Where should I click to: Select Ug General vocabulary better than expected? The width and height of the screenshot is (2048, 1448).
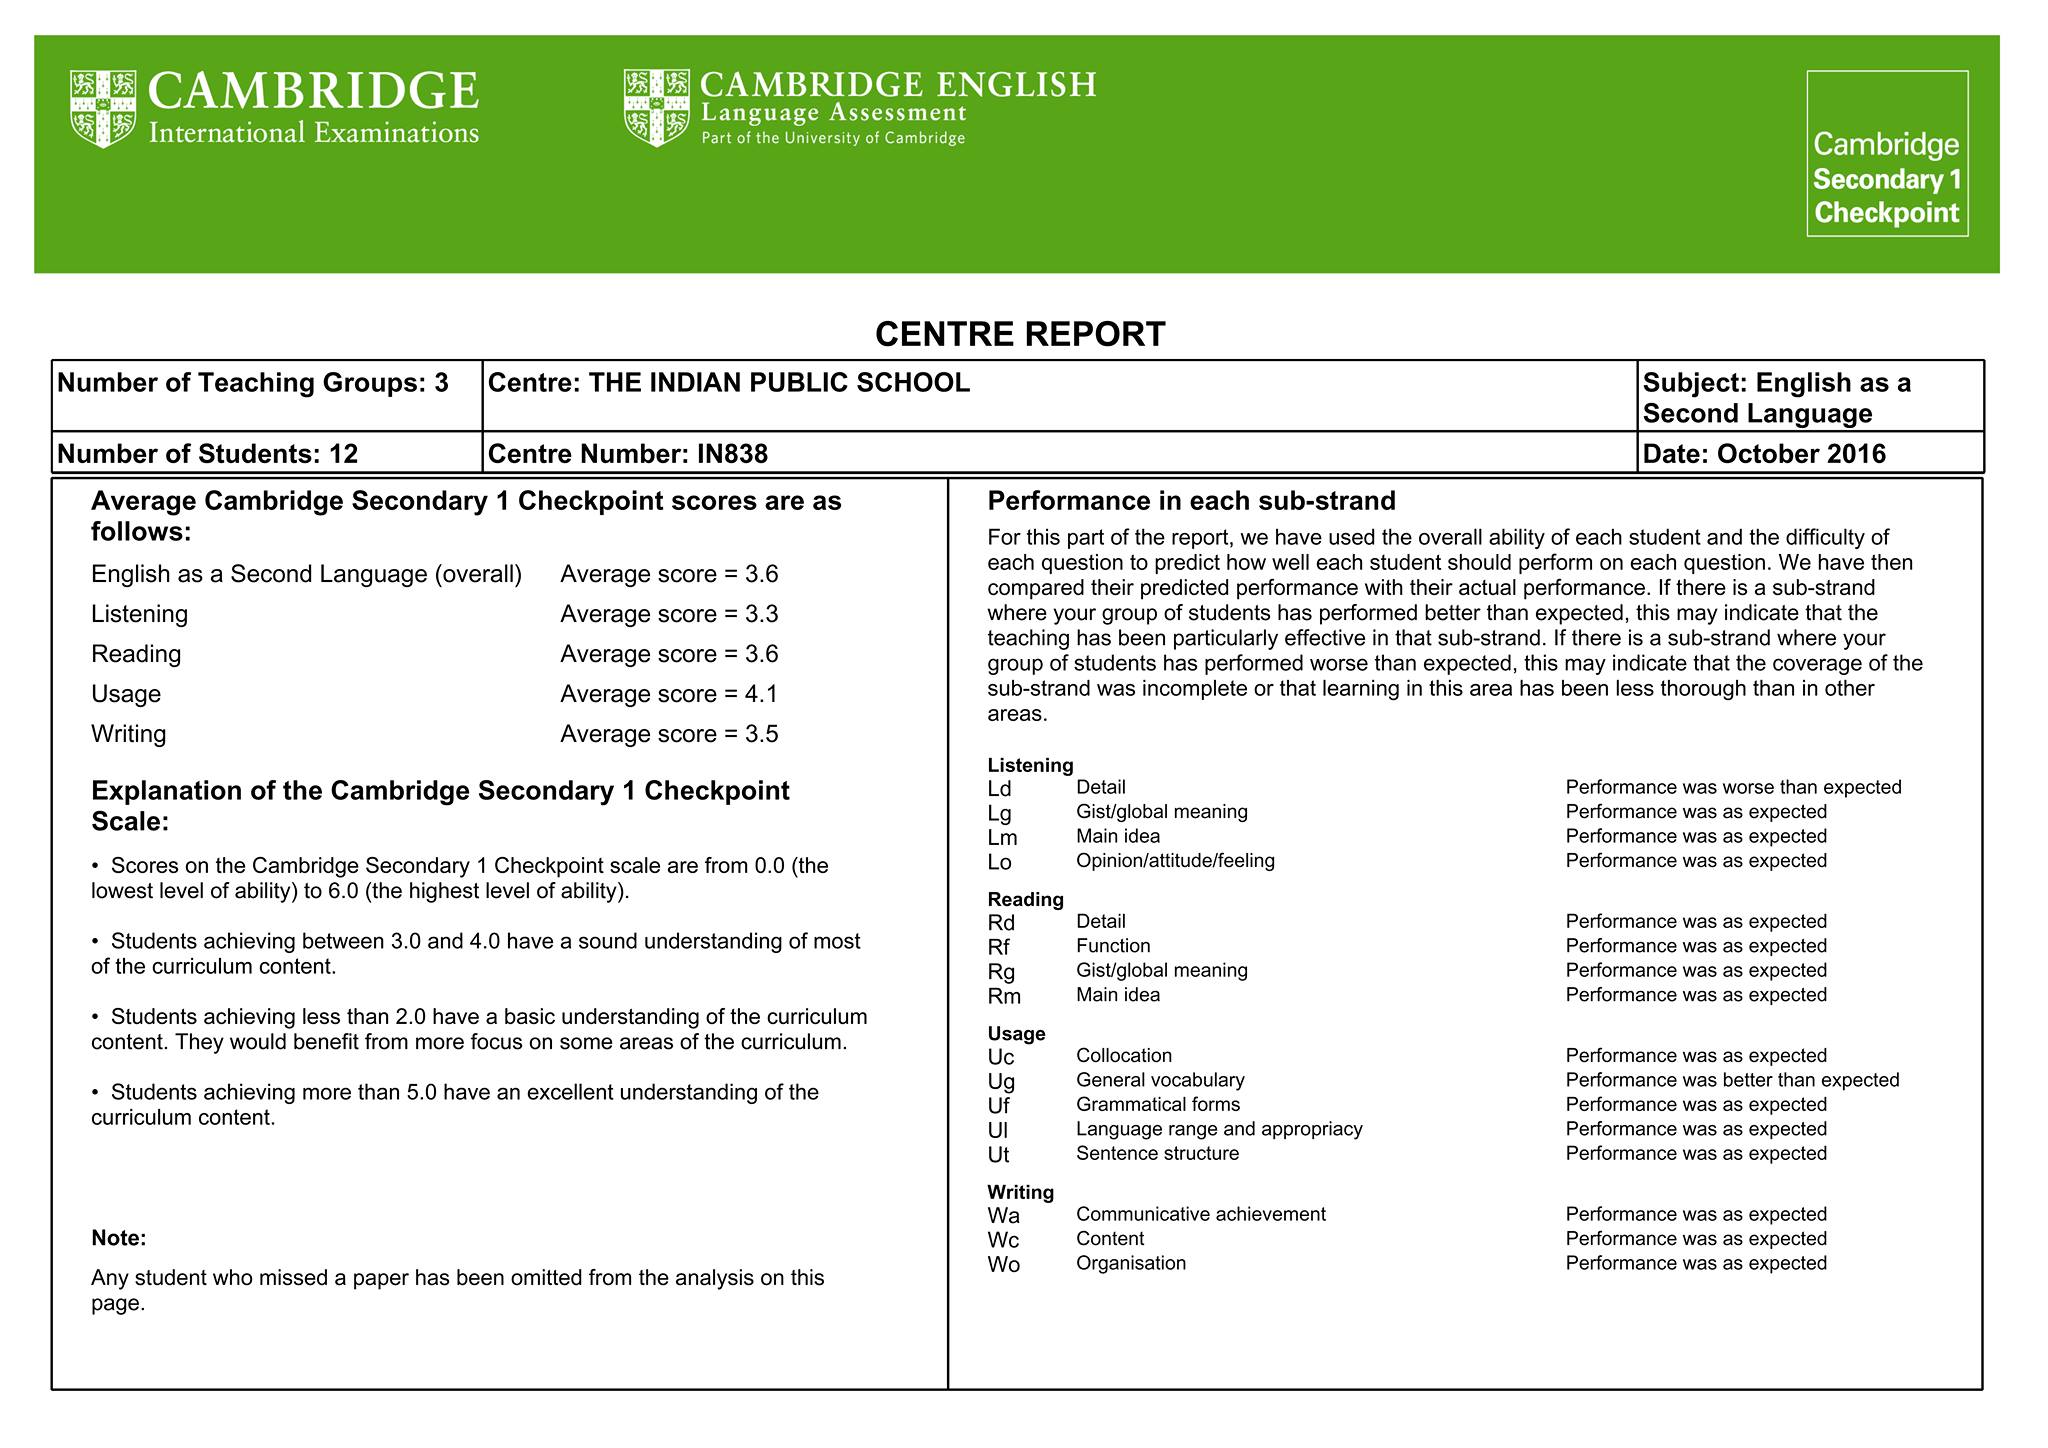tap(1443, 1081)
